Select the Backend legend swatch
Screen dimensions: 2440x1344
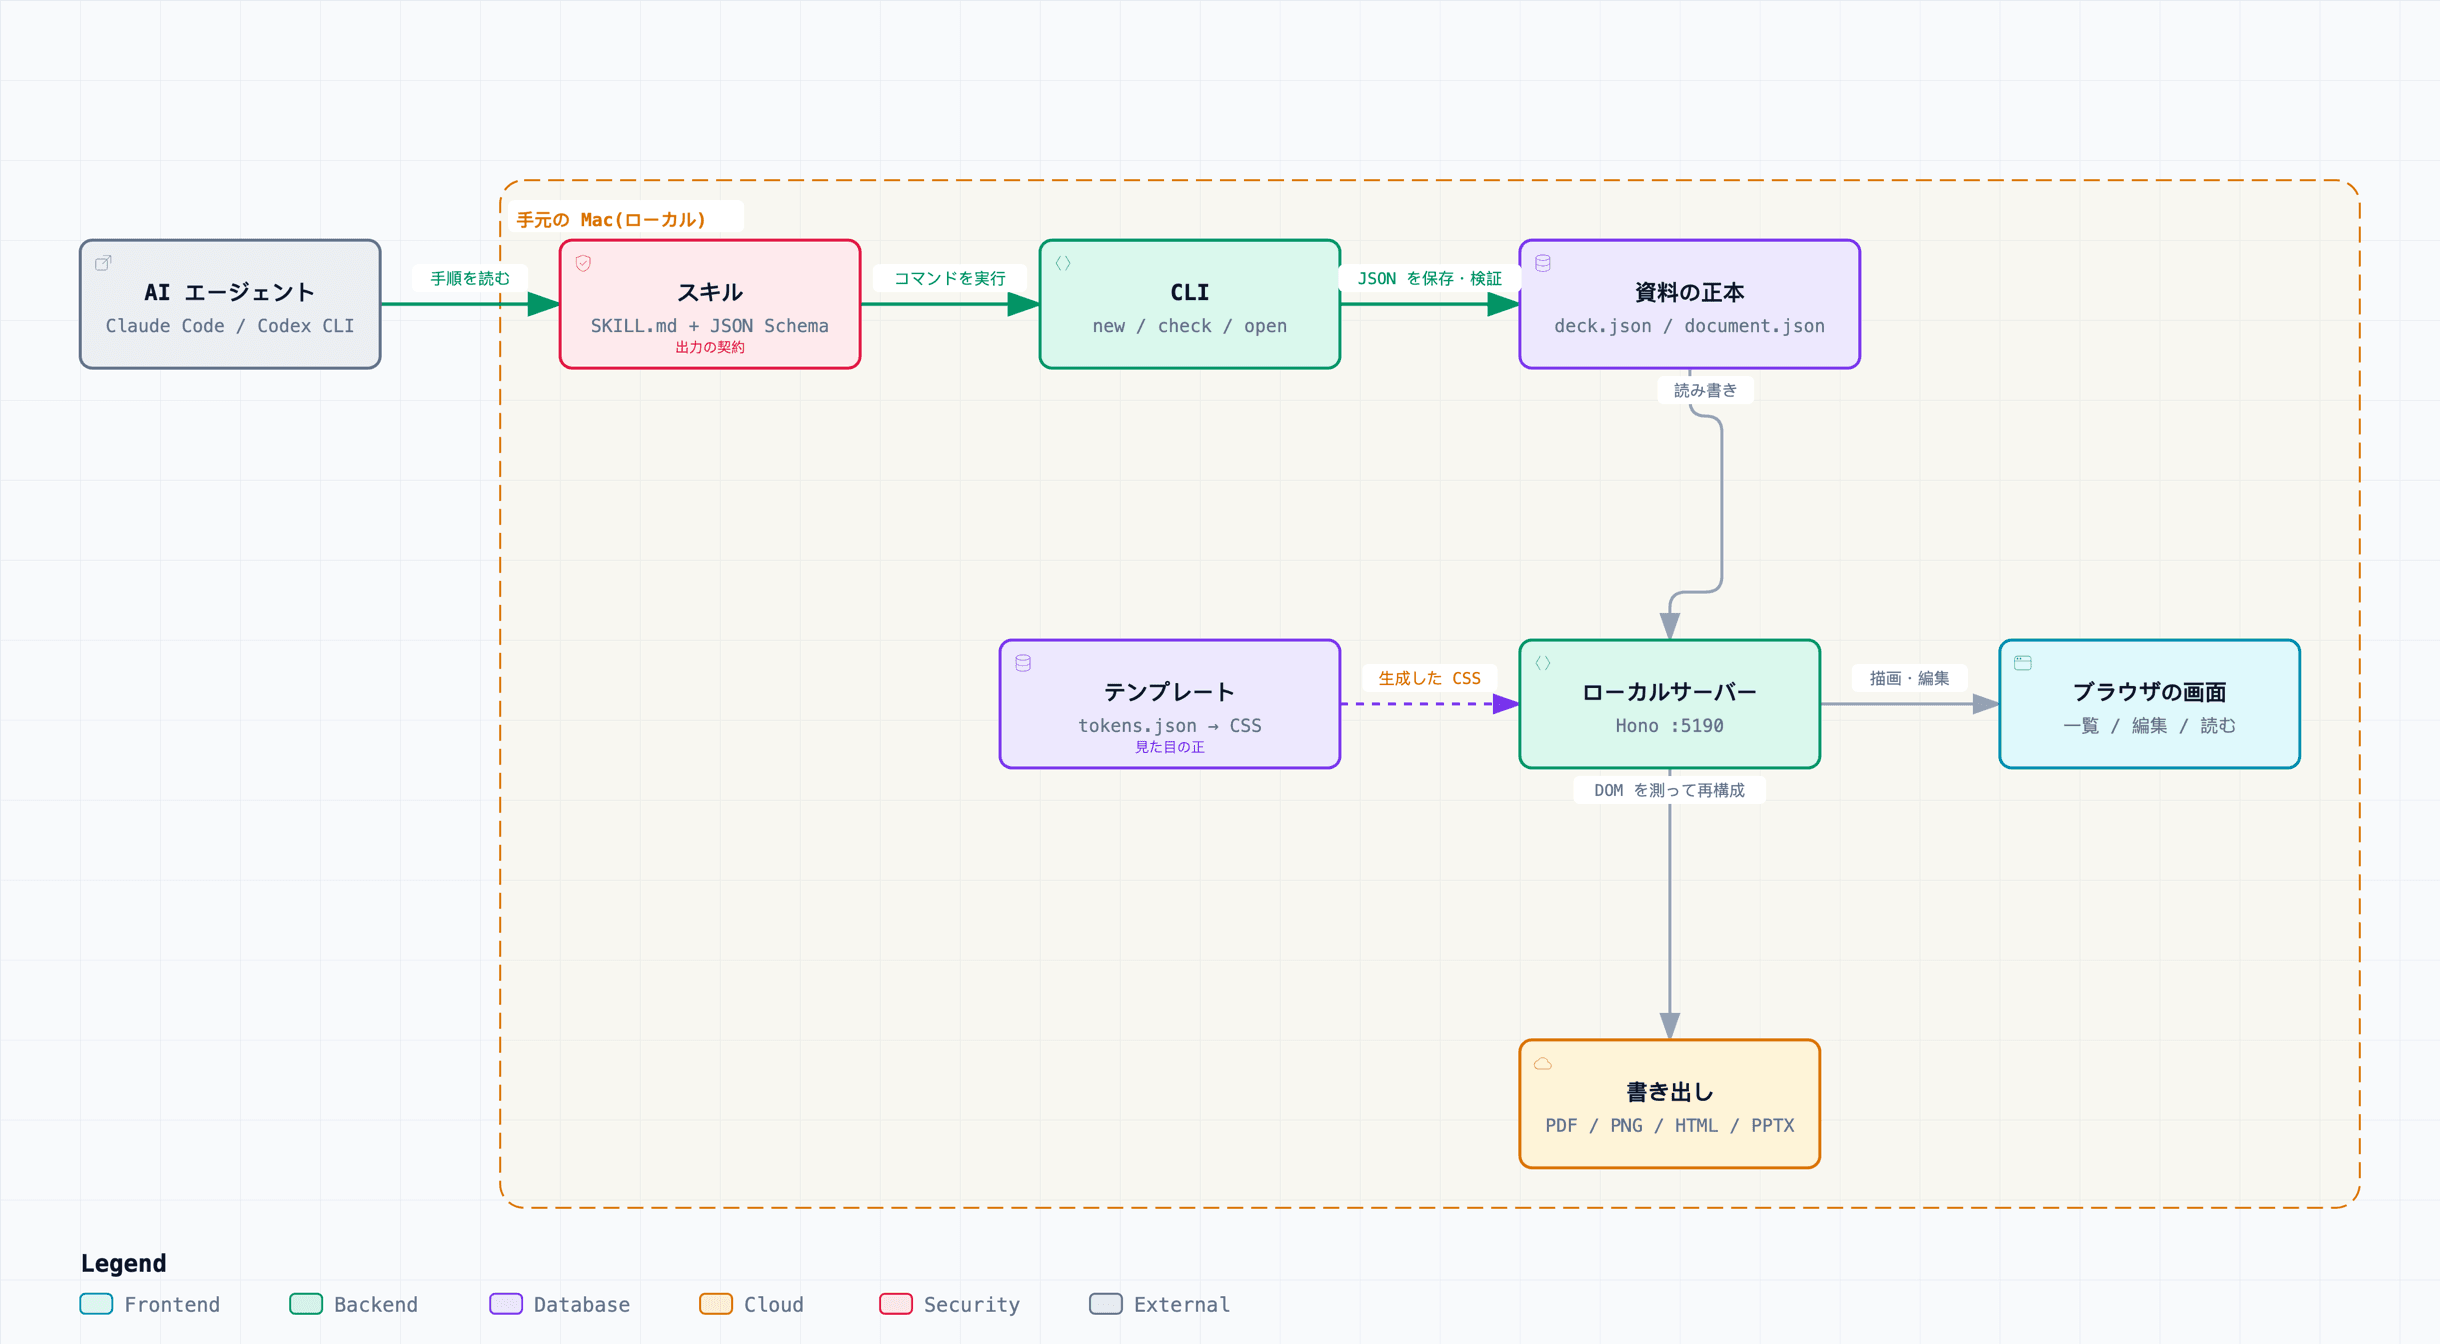tap(306, 1304)
